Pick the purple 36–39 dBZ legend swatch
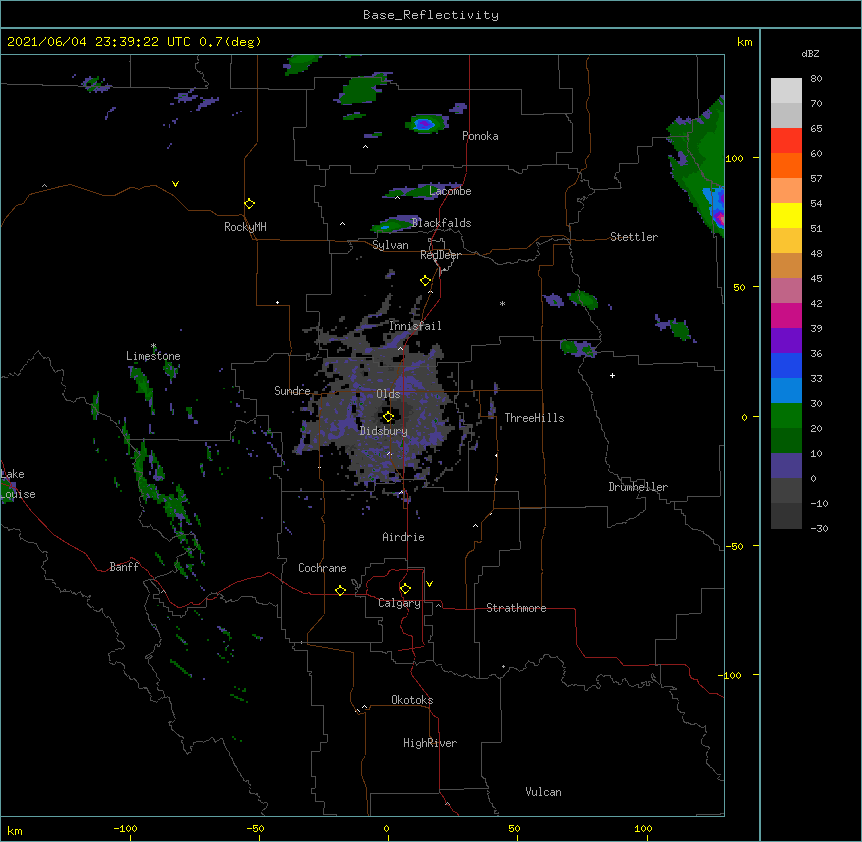This screenshot has height=842, width=862. pyautogui.click(x=786, y=341)
